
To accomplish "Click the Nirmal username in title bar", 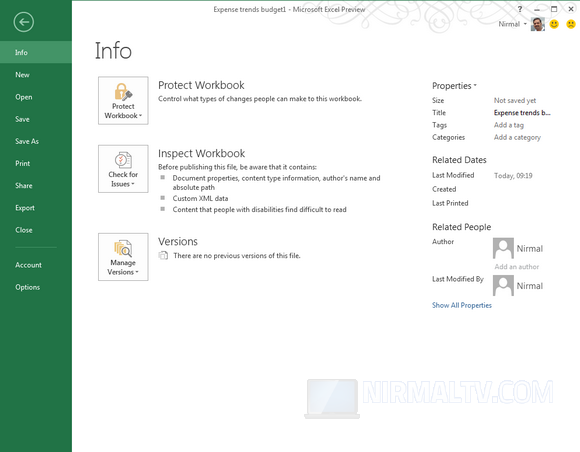I will [509, 24].
